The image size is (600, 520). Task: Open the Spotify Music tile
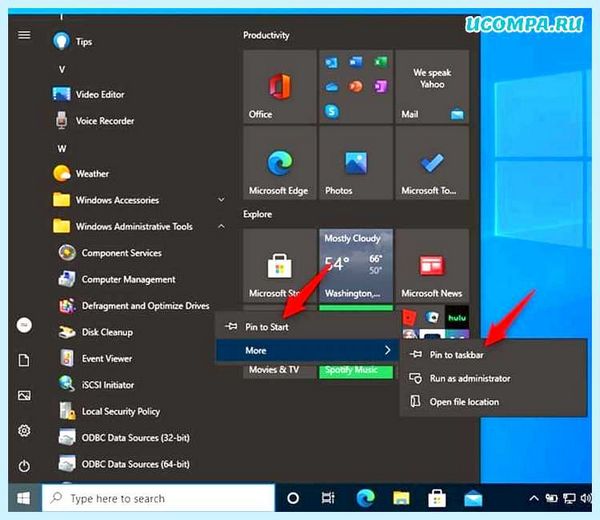[x=356, y=371]
